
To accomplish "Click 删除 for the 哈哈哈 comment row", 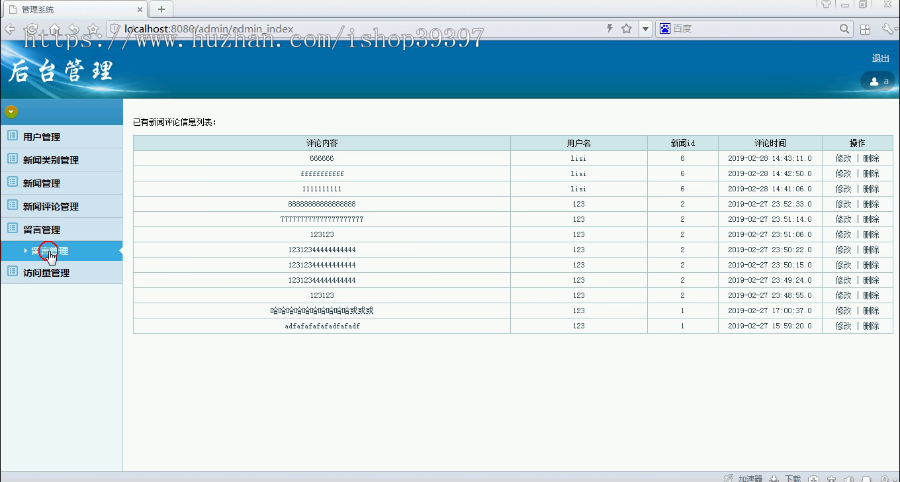I will pyautogui.click(x=871, y=310).
